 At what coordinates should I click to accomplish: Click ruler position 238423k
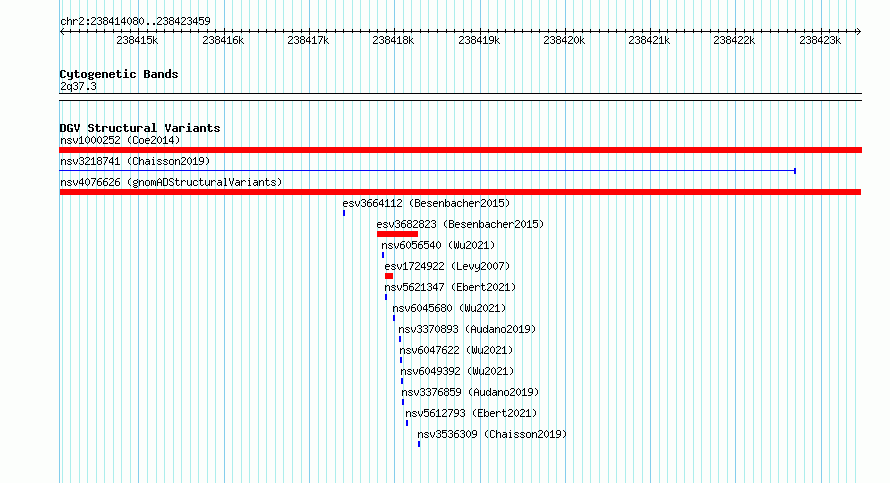tap(820, 40)
